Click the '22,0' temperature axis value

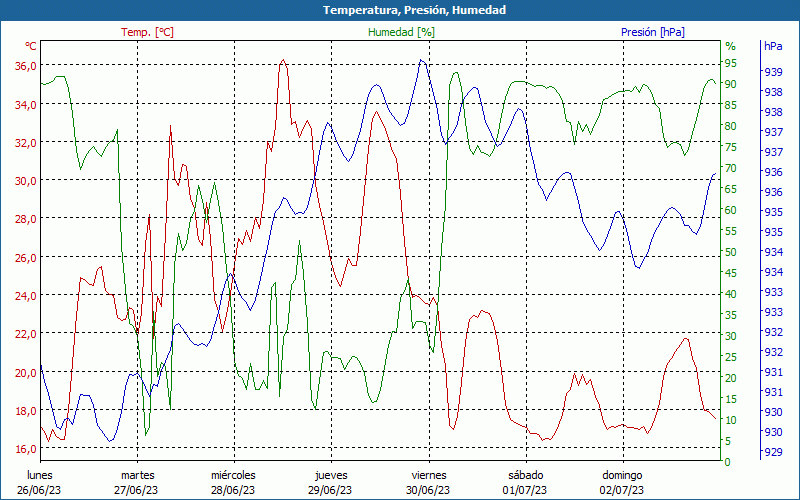pyautogui.click(x=26, y=334)
